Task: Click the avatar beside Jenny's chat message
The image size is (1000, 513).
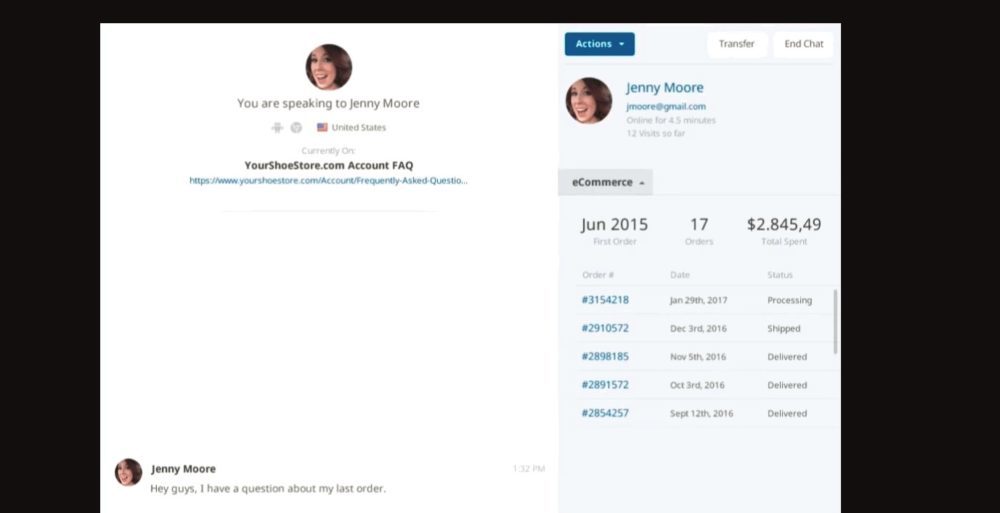Action: pyautogui.click(x=128, y=472)
